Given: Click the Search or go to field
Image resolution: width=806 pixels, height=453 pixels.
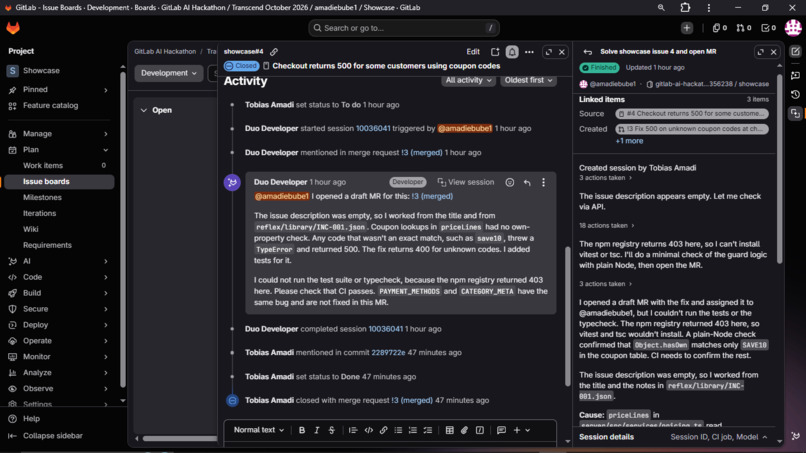Looking at the screenshot, I should [404, 28].
